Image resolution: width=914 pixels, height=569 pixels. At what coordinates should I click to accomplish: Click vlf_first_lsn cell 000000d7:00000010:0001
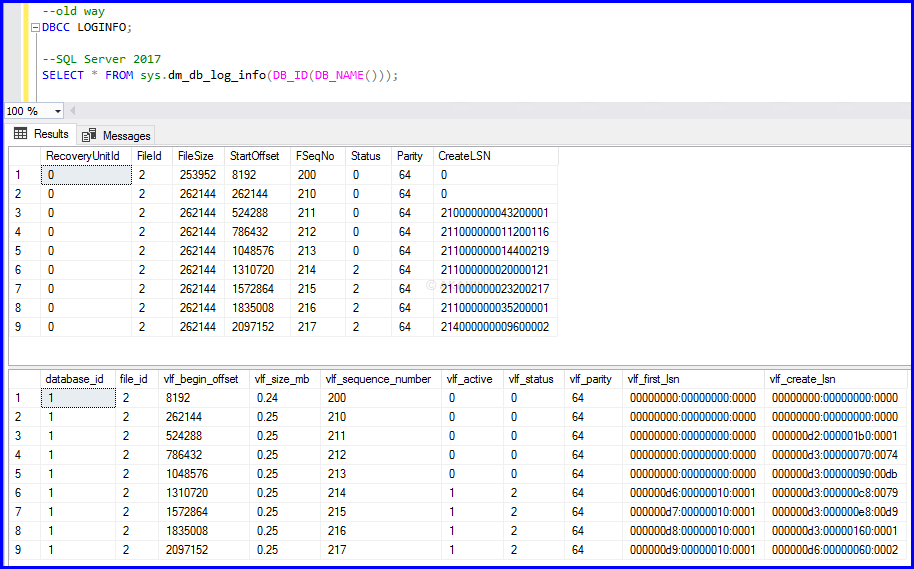click(693, 512)
